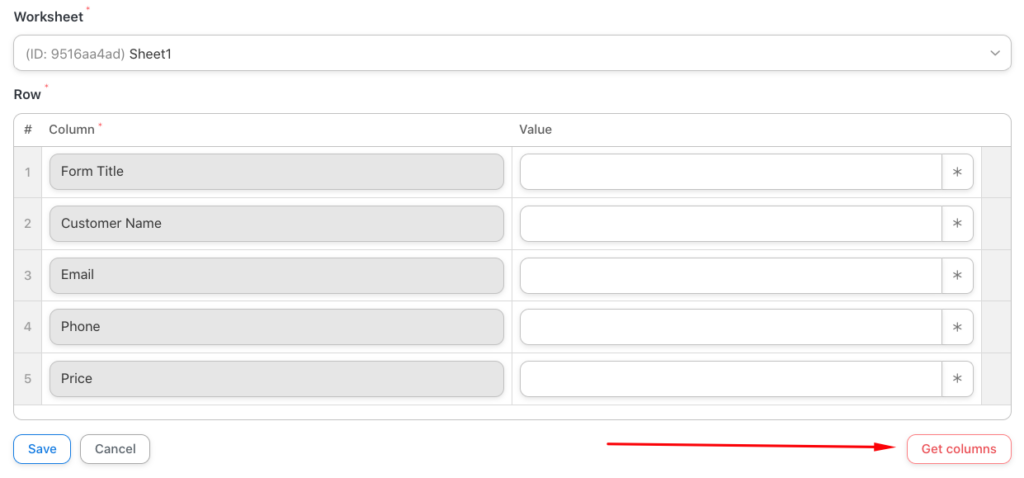Click asterisk icon in Email row
This screenshot has height=478, width=1024.
coord(957,275)
